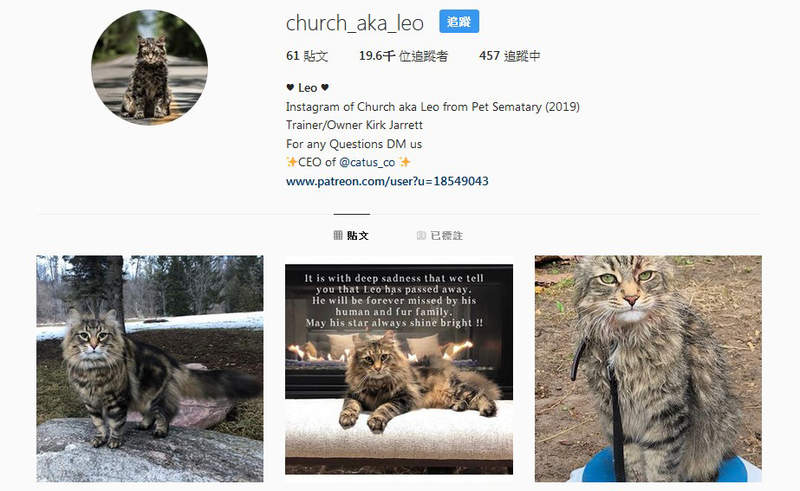The width and height of the screenshot is (800, 491).
Task: Open the @catus_co mention link
Action: 367,162
